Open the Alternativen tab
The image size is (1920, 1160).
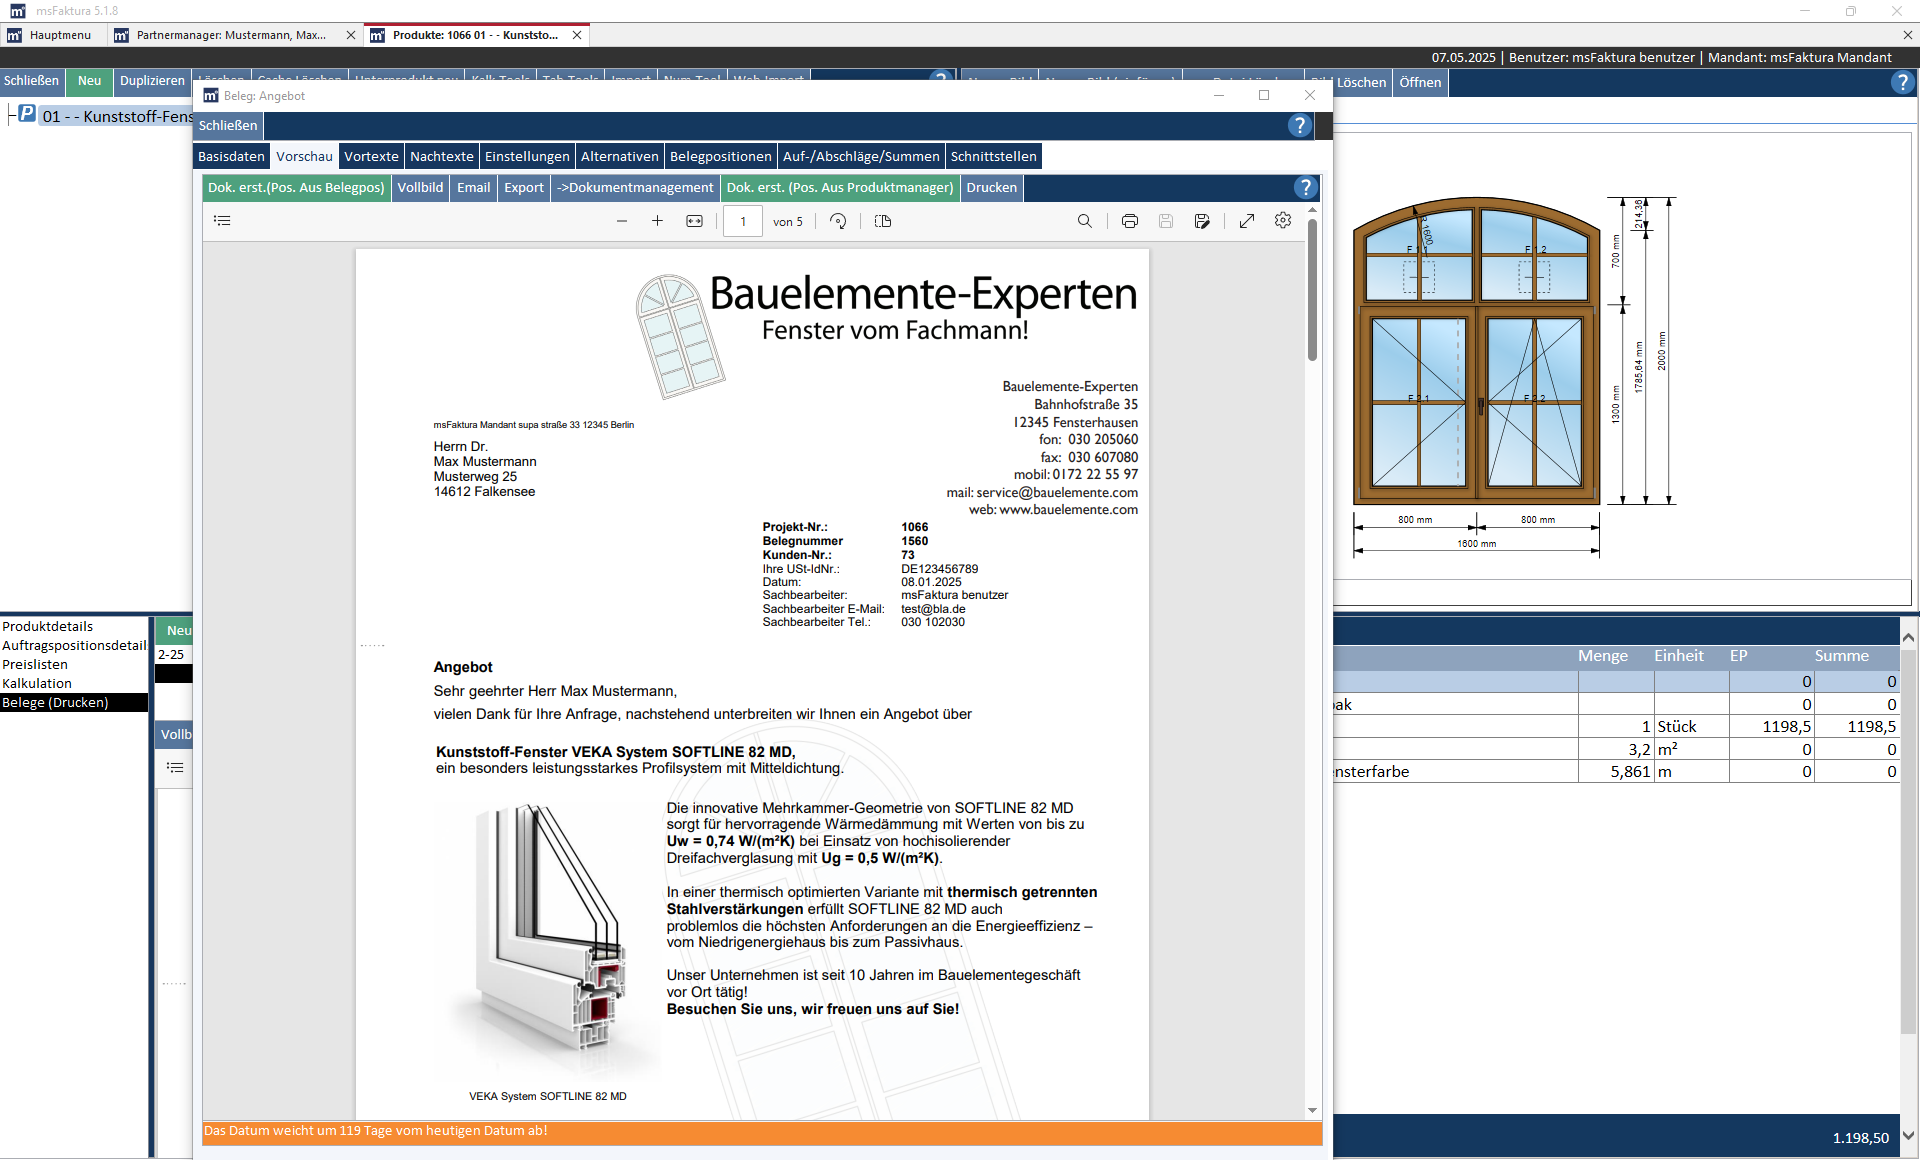620,156
